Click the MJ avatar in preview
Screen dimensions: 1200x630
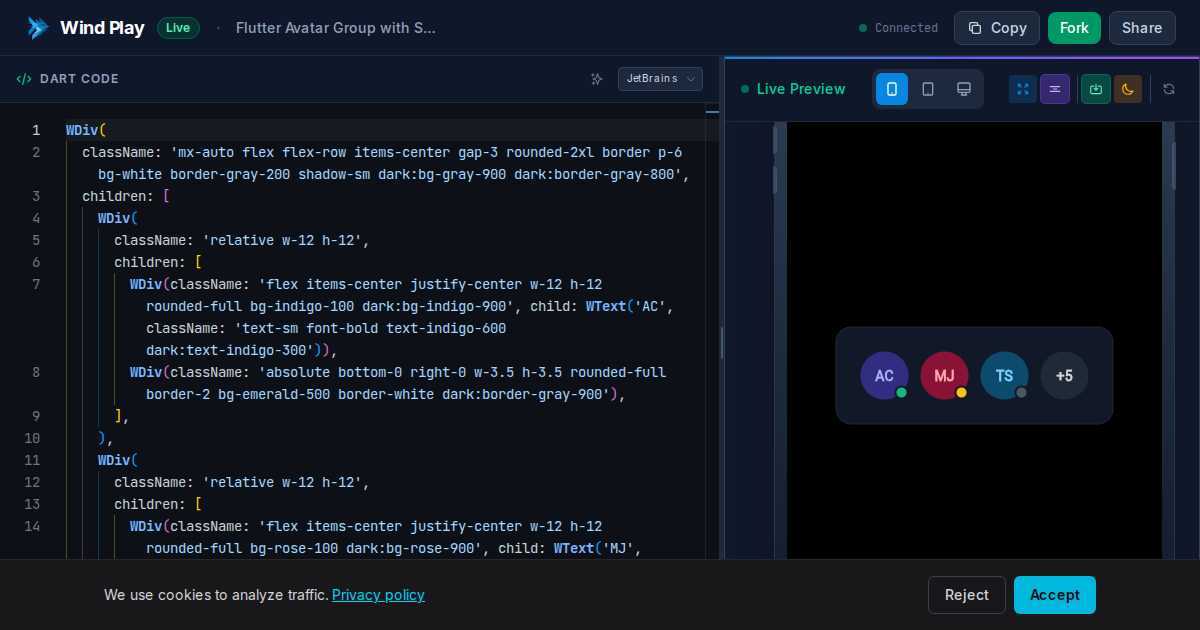[x=944, y=376]
